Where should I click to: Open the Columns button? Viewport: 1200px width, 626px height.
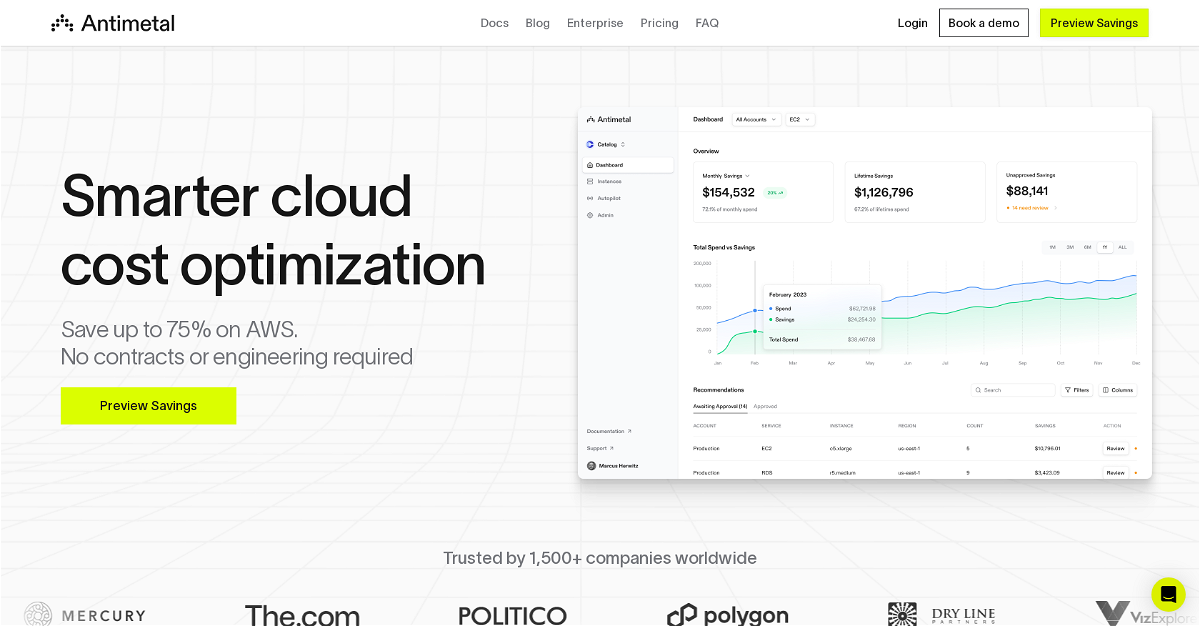(x=1118, y=390)
